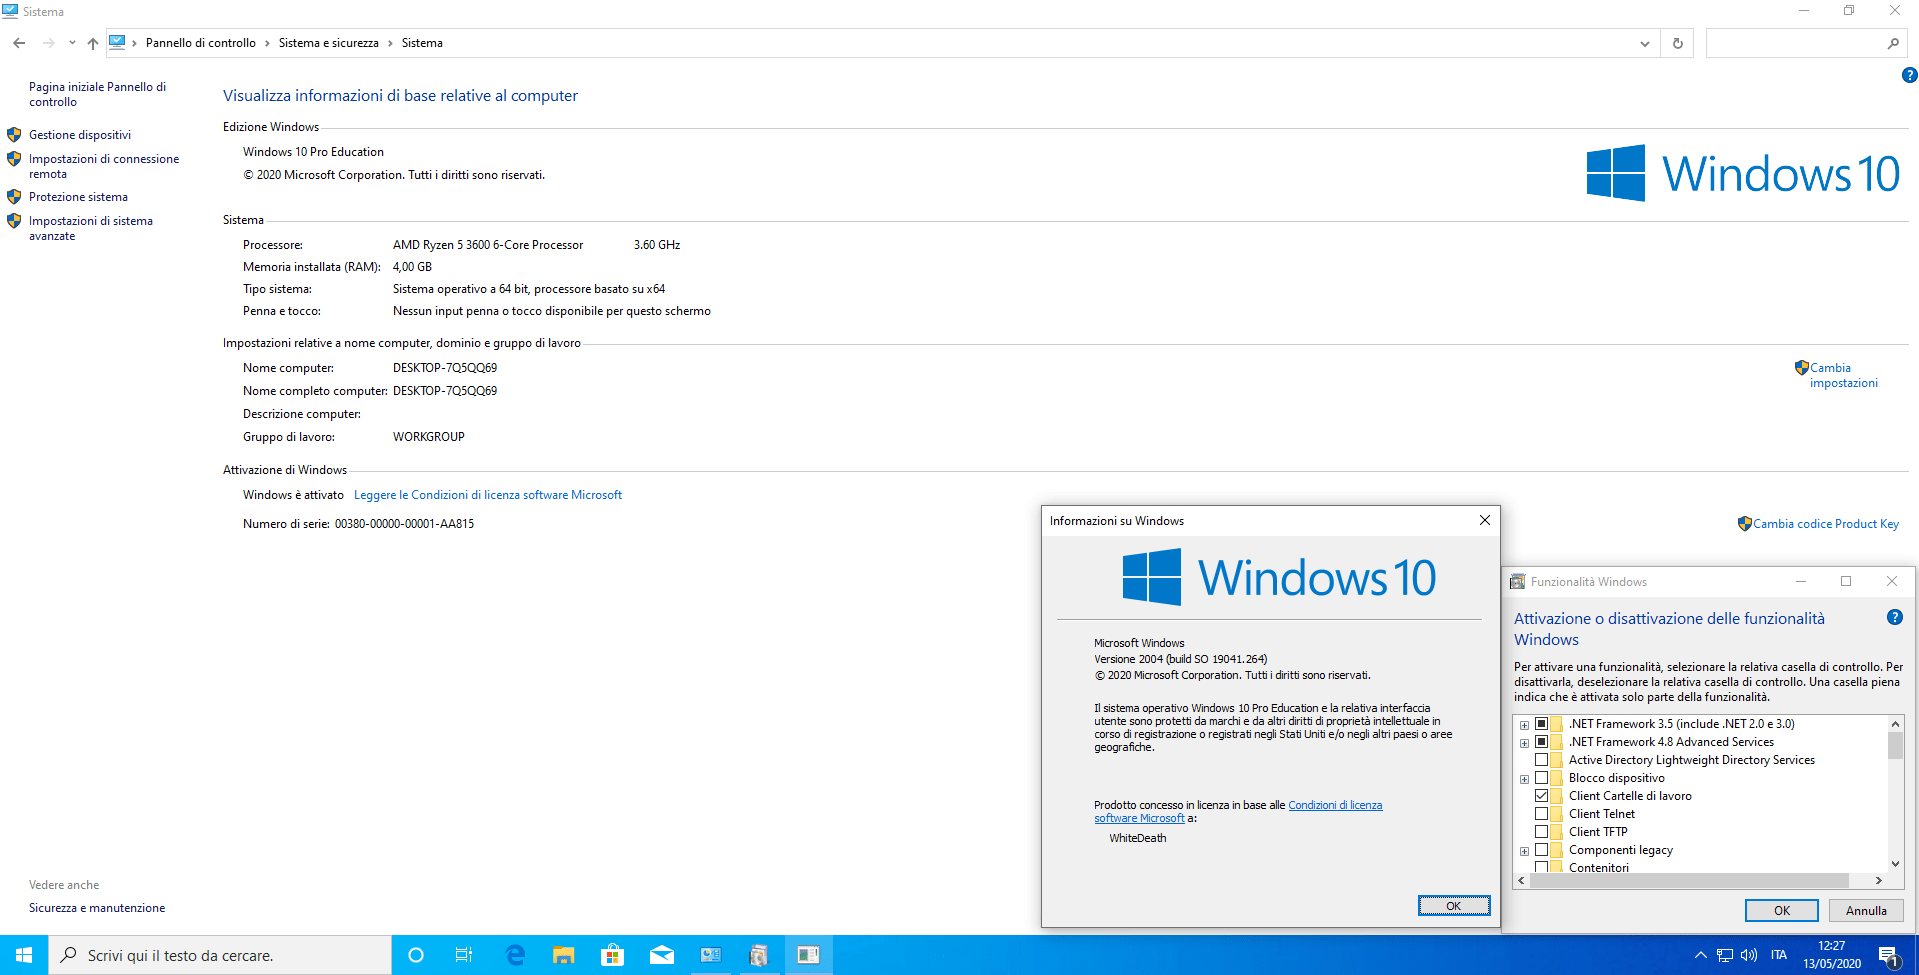The width and height of the screenshot is (1919, 975).
Task: Open Sicurezza e manutenzione link
Action: click(x=97, y=908)
